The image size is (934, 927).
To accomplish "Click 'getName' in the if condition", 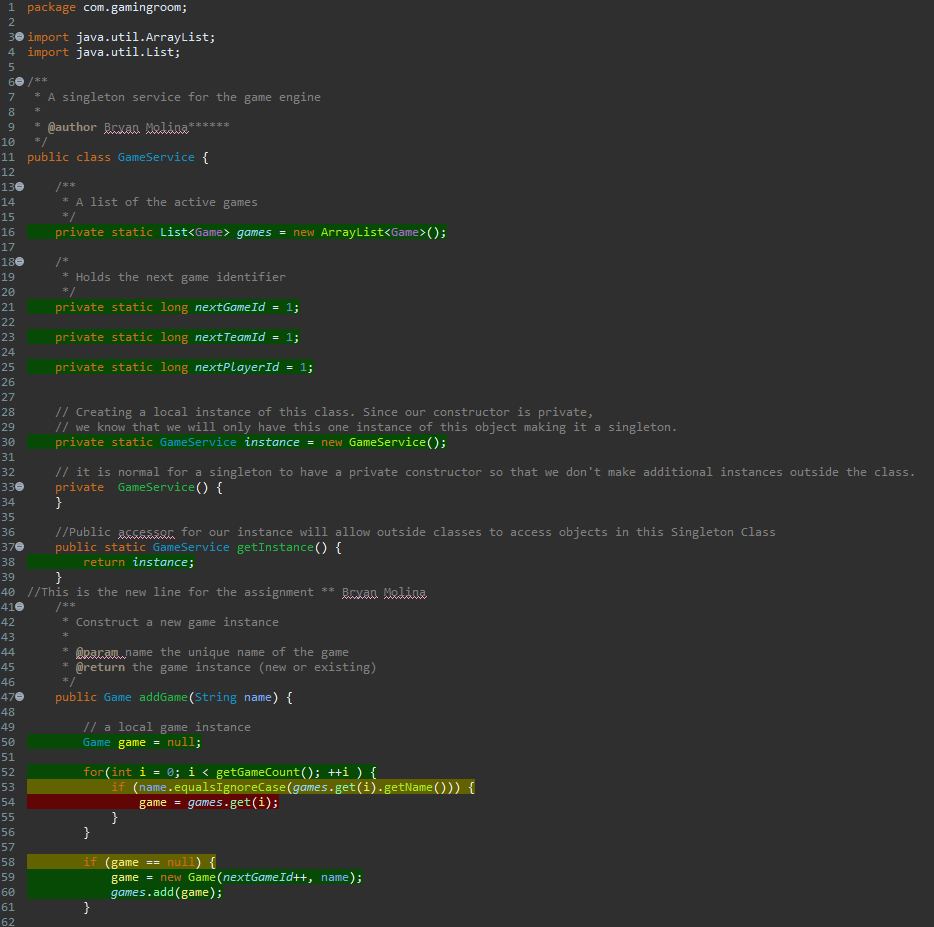I will [x=409, y=787].
